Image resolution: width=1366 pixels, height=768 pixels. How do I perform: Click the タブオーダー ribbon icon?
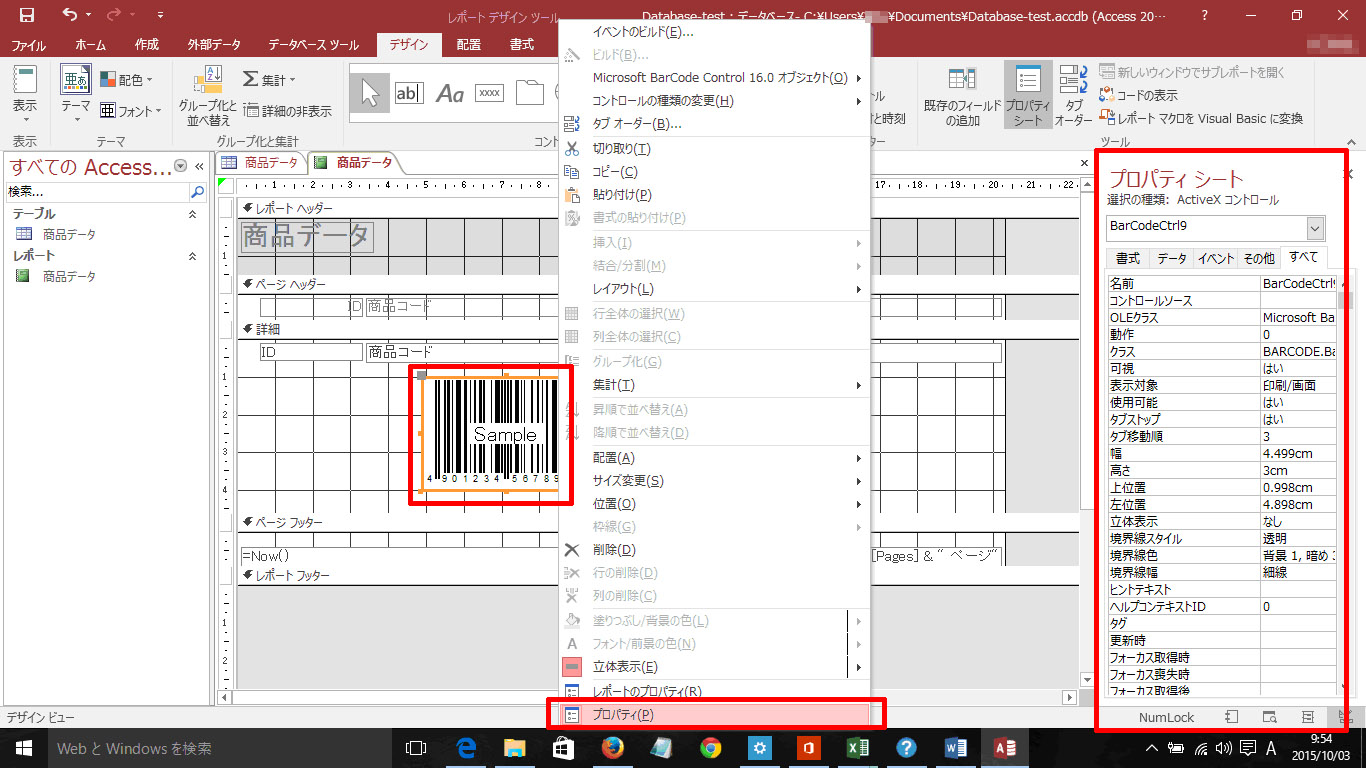(x=1074, y=95)
